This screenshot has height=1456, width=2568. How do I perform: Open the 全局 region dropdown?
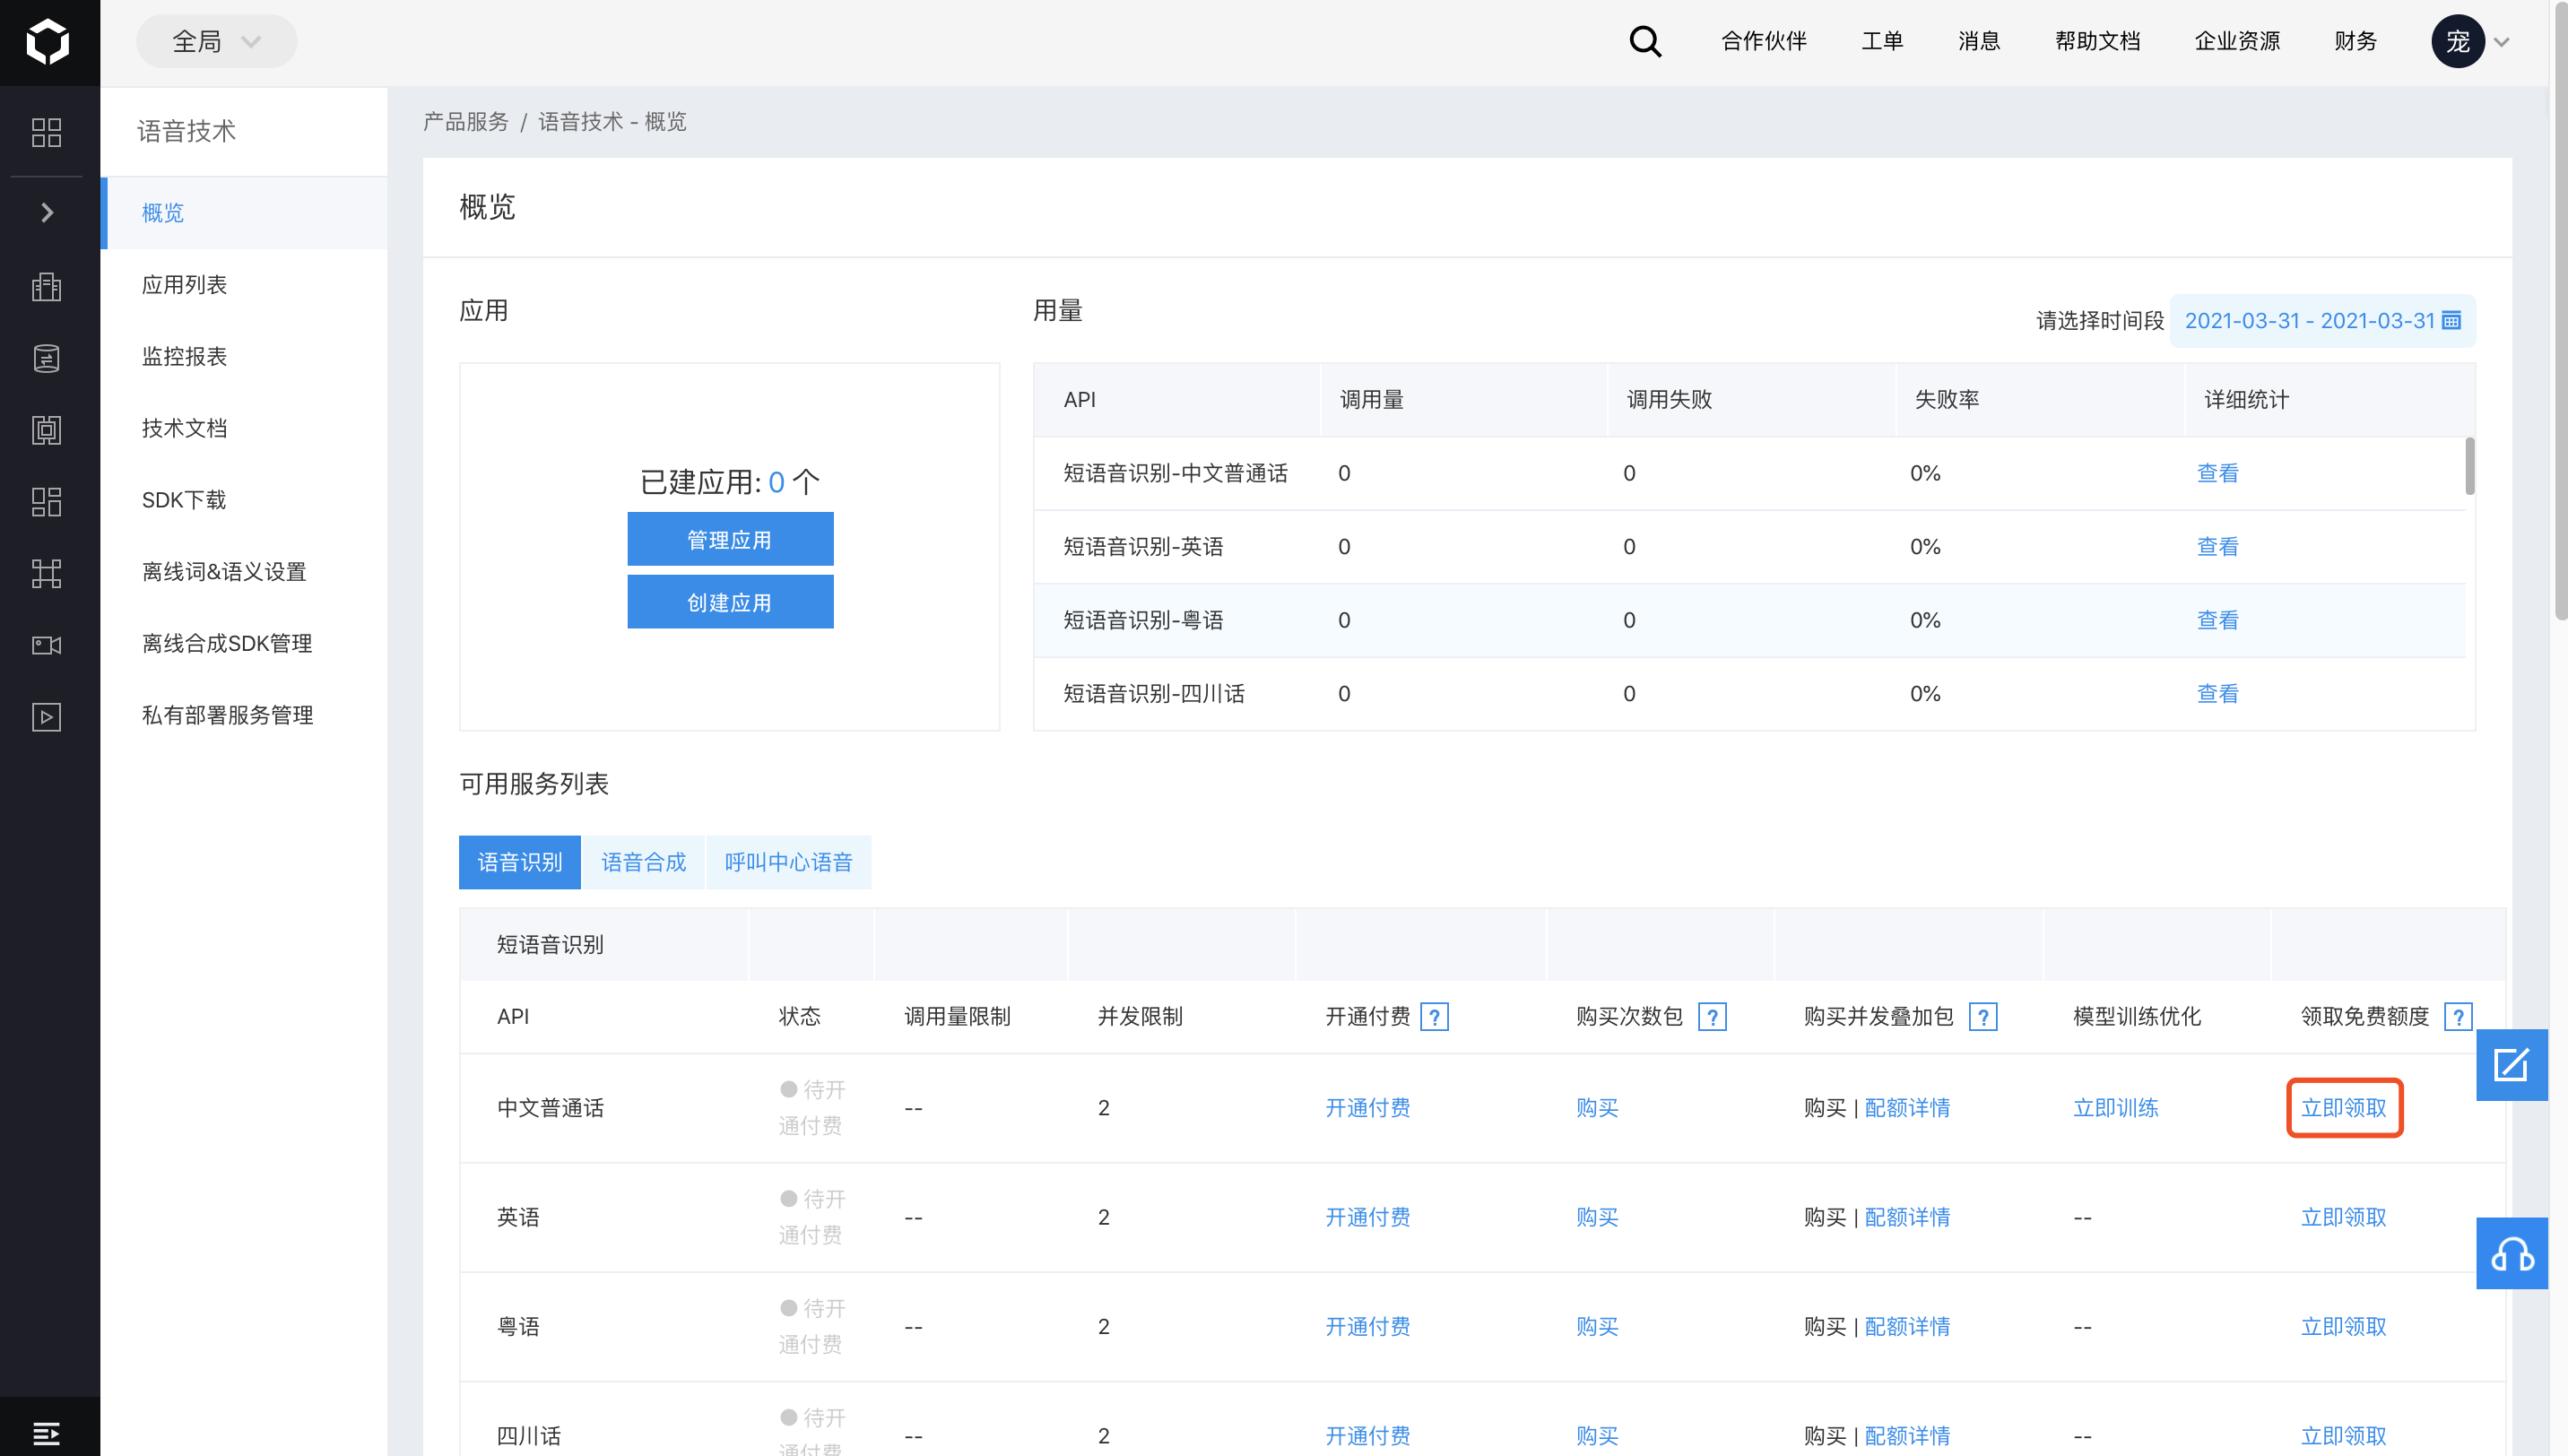point(216,41)
